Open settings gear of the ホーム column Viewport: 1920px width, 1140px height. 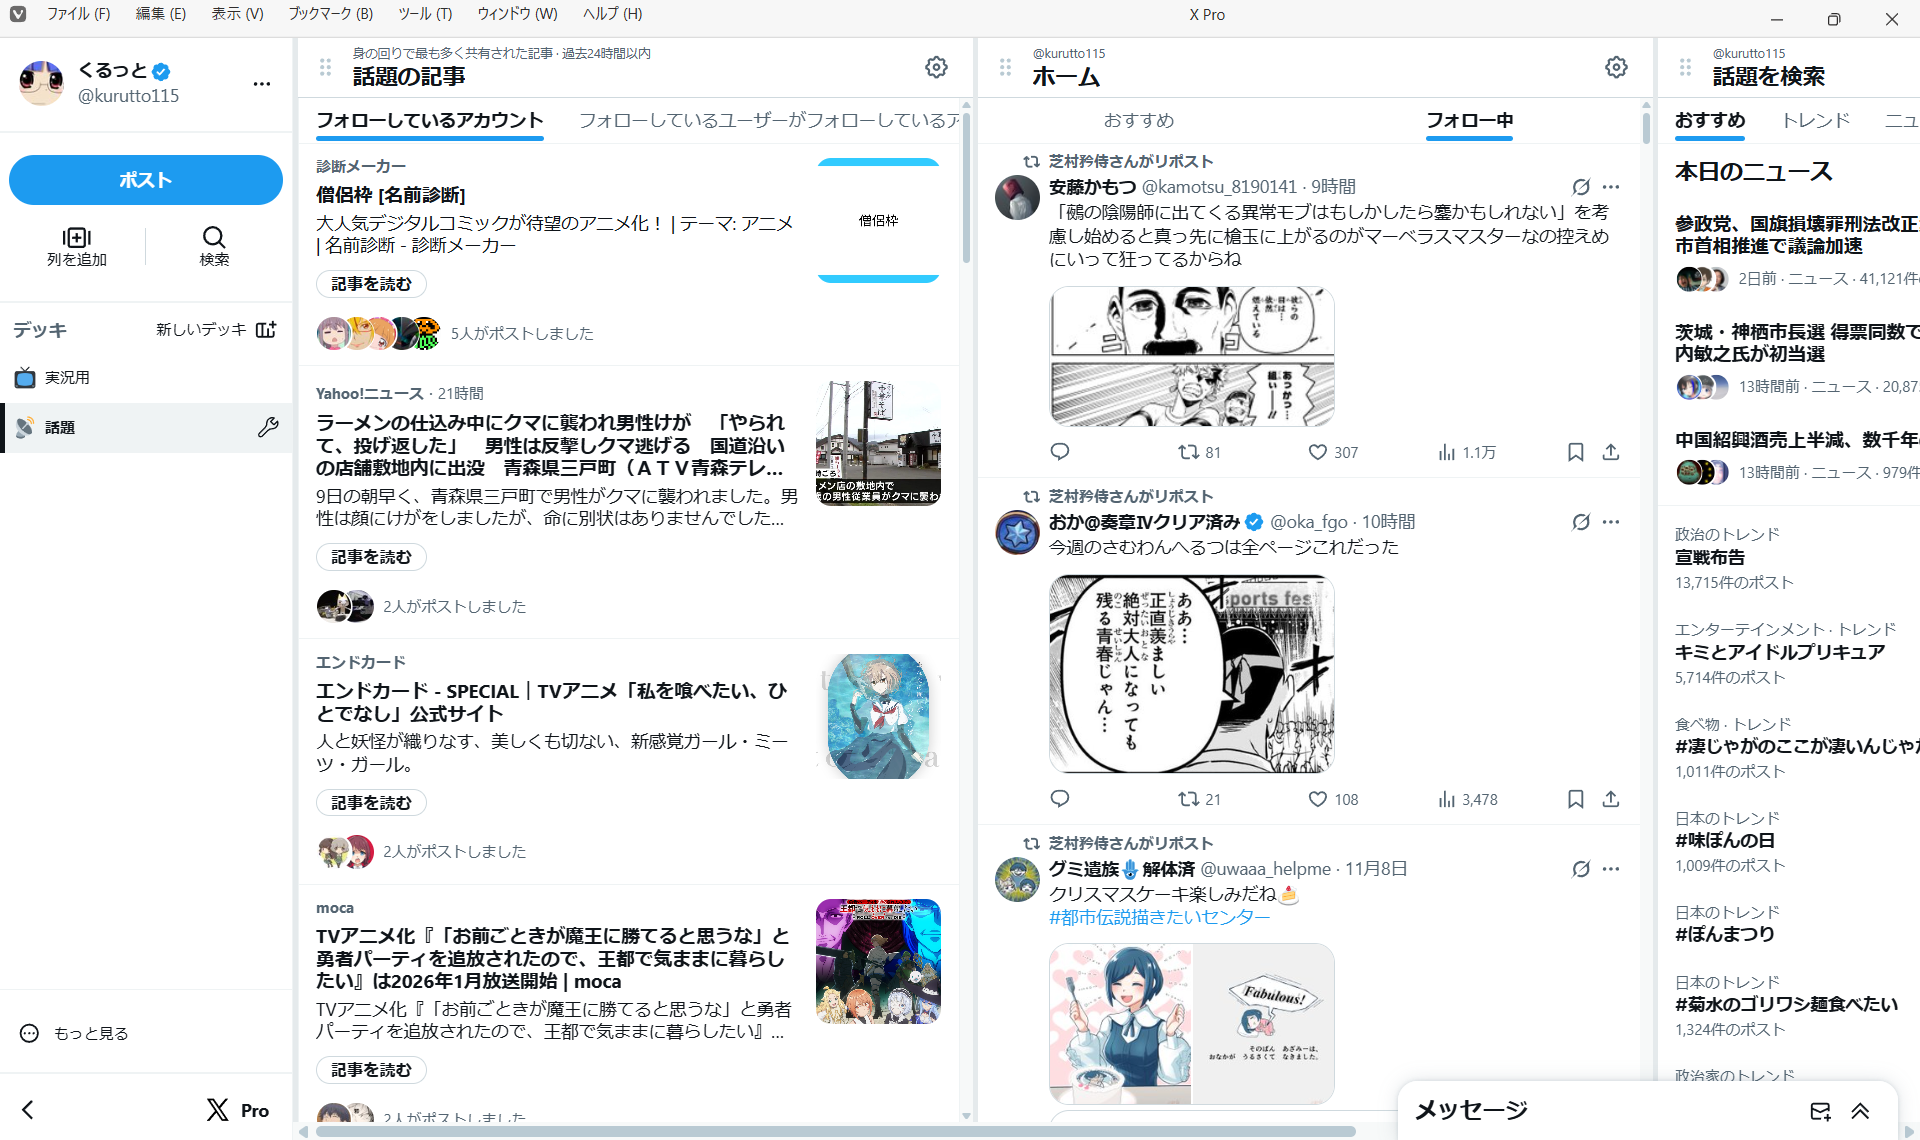1616,67
